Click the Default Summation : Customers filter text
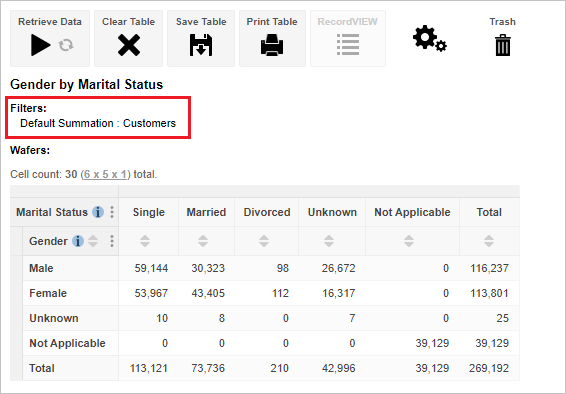566x394 pixels. (x=98, y=123)
